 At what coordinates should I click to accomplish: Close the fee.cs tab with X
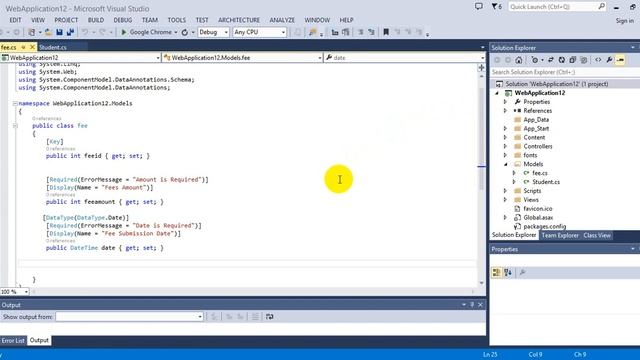click(x=32, y=47)
